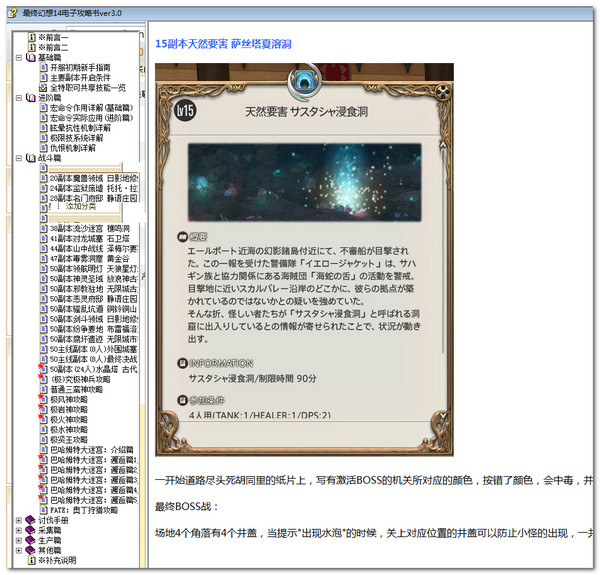Image resolution: width=600 pixels, height=575 pixels.
Task: Click the help icon in the title bar
Action: [x=12, y=13]
